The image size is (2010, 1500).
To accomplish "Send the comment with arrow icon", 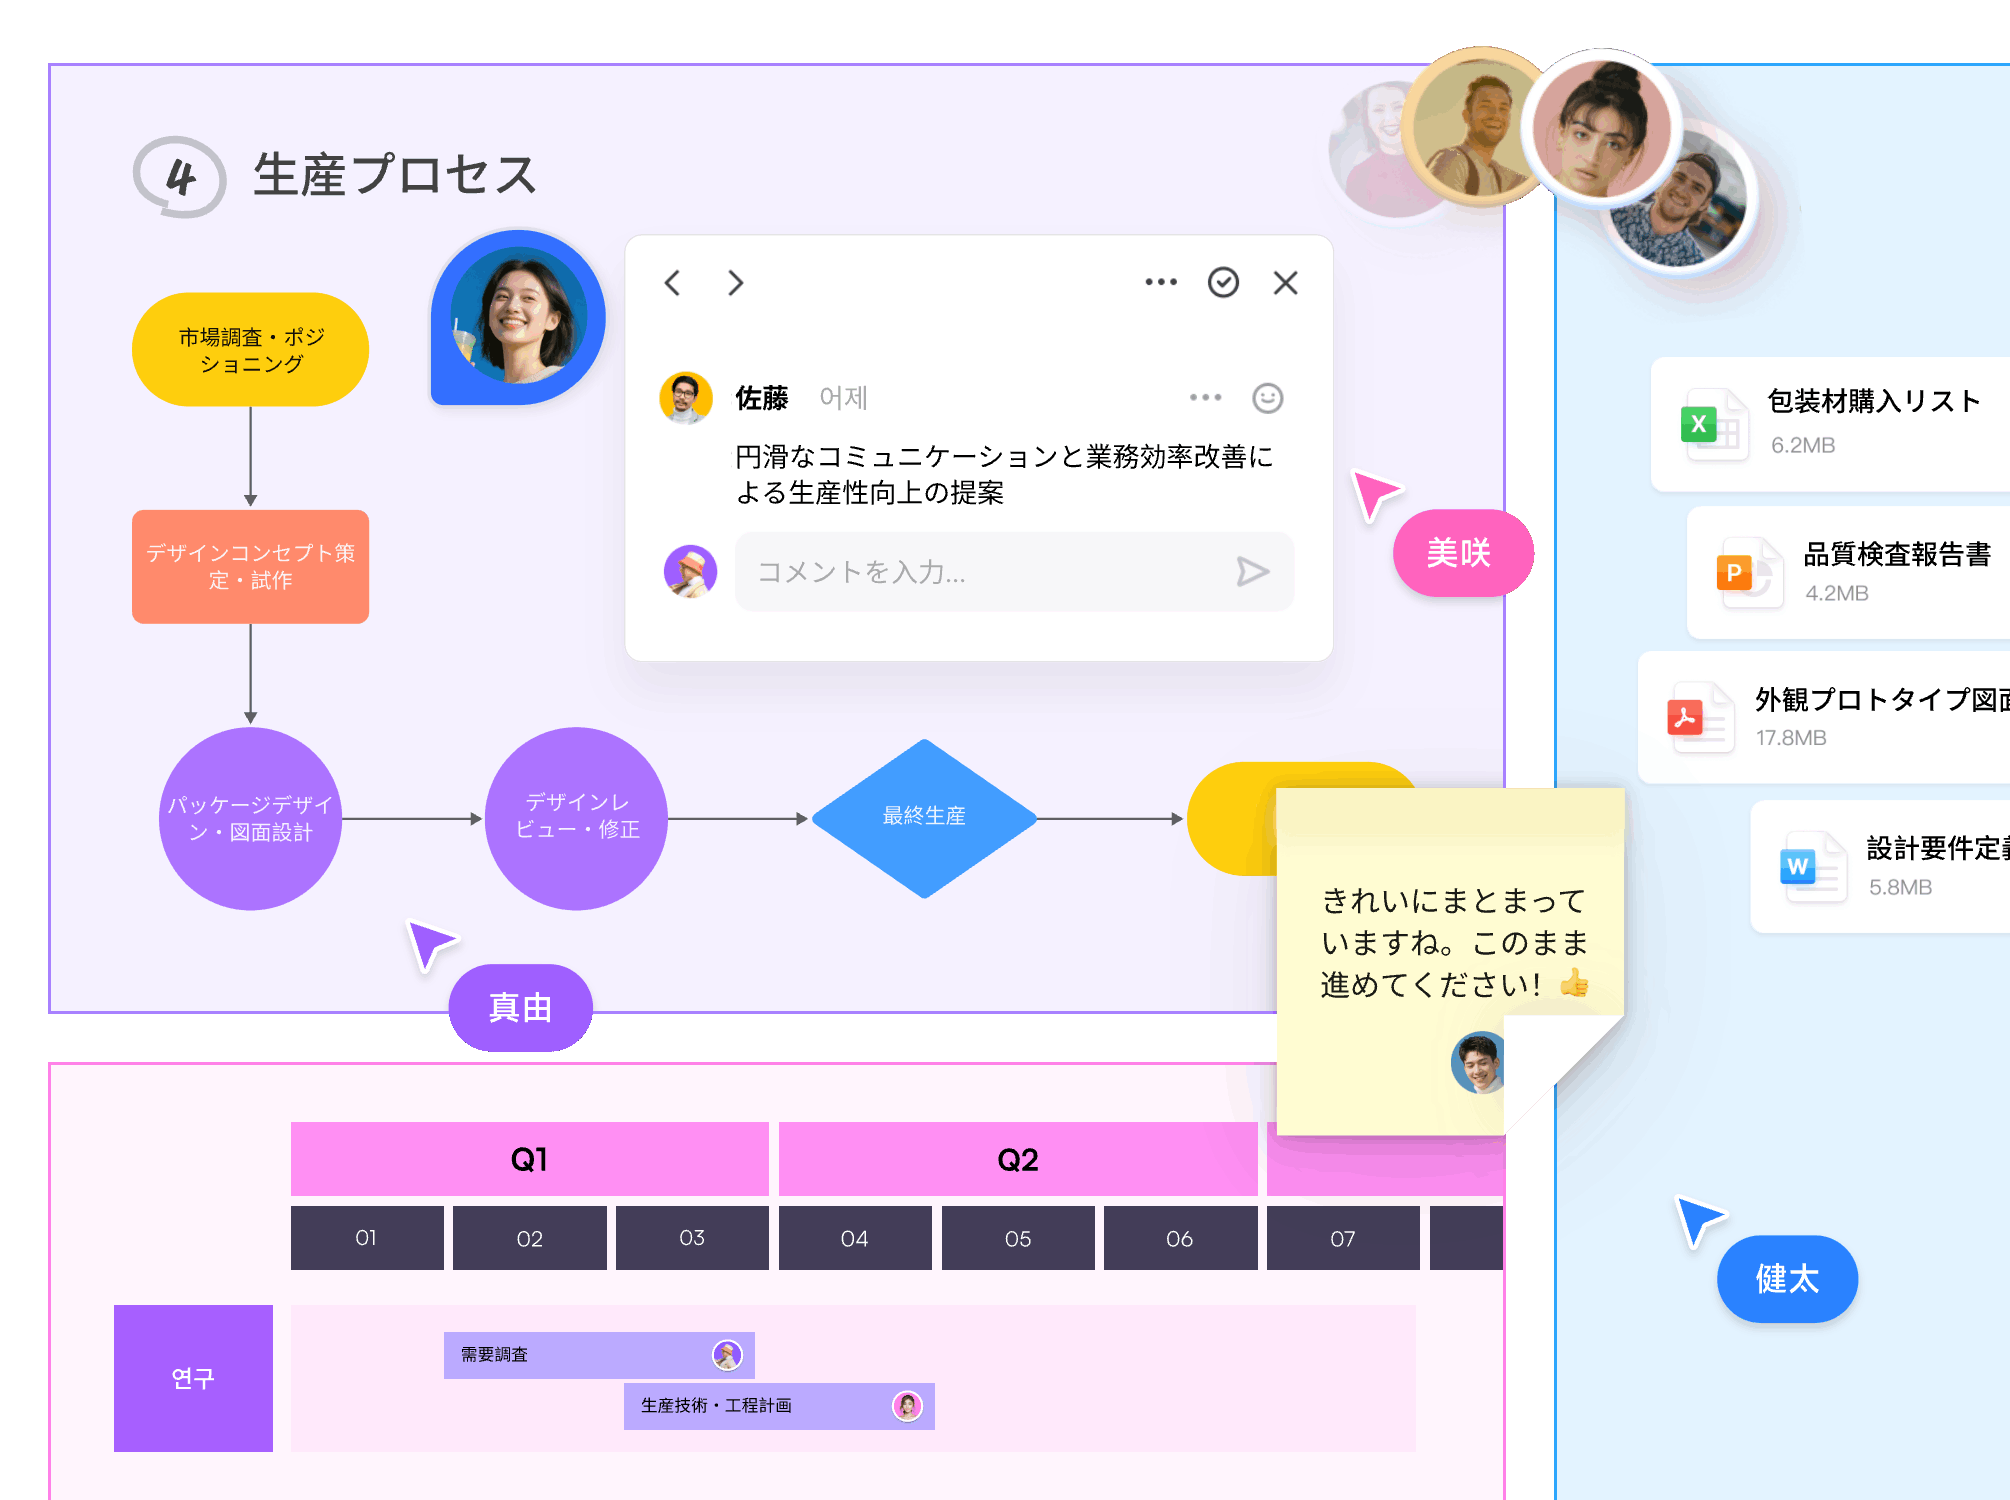I will [1252, 572].
